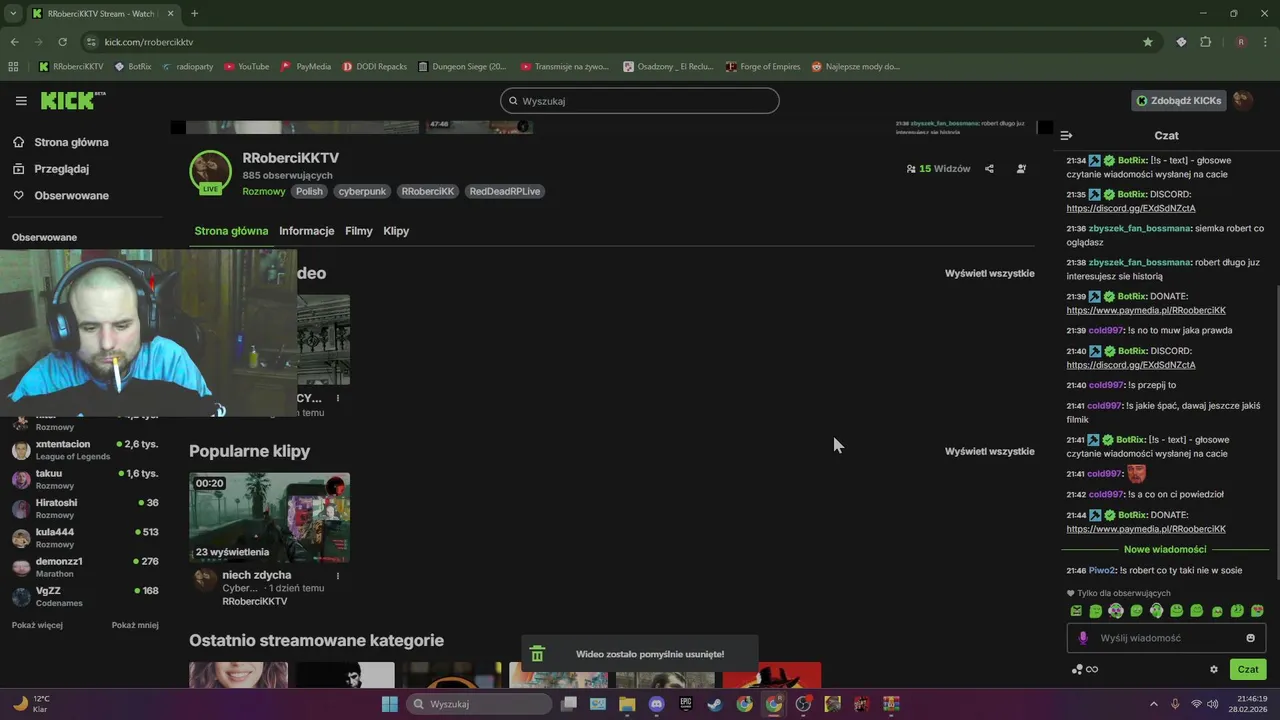The width and height of the screenshot is (1280, 720).
Task: Reload the page in Chrome
Action: [62, 42]
